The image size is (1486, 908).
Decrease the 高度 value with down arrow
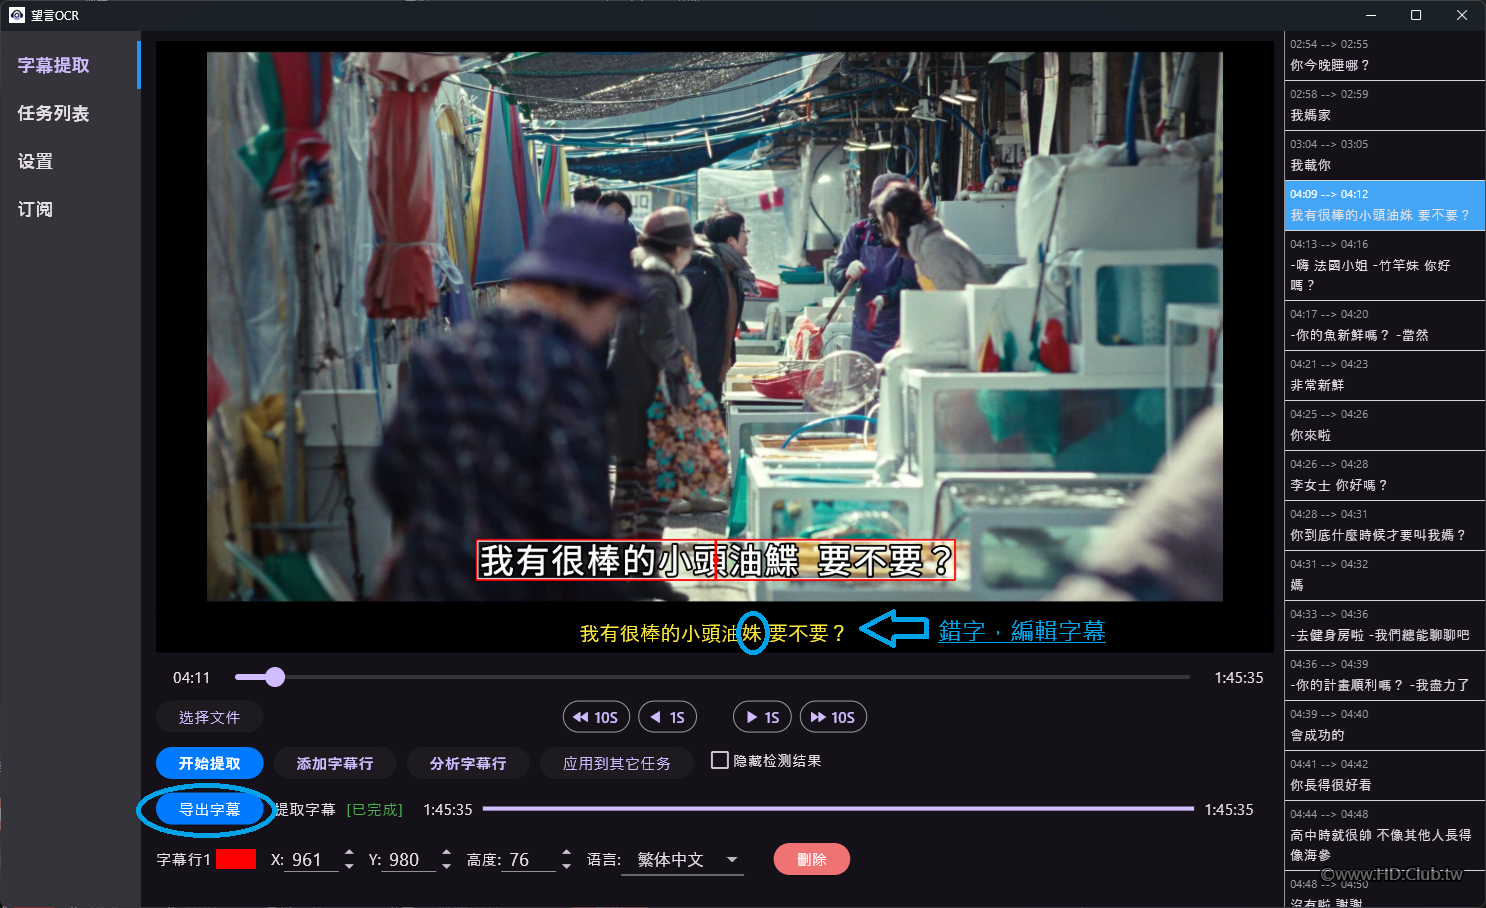(x=567, y=866)
